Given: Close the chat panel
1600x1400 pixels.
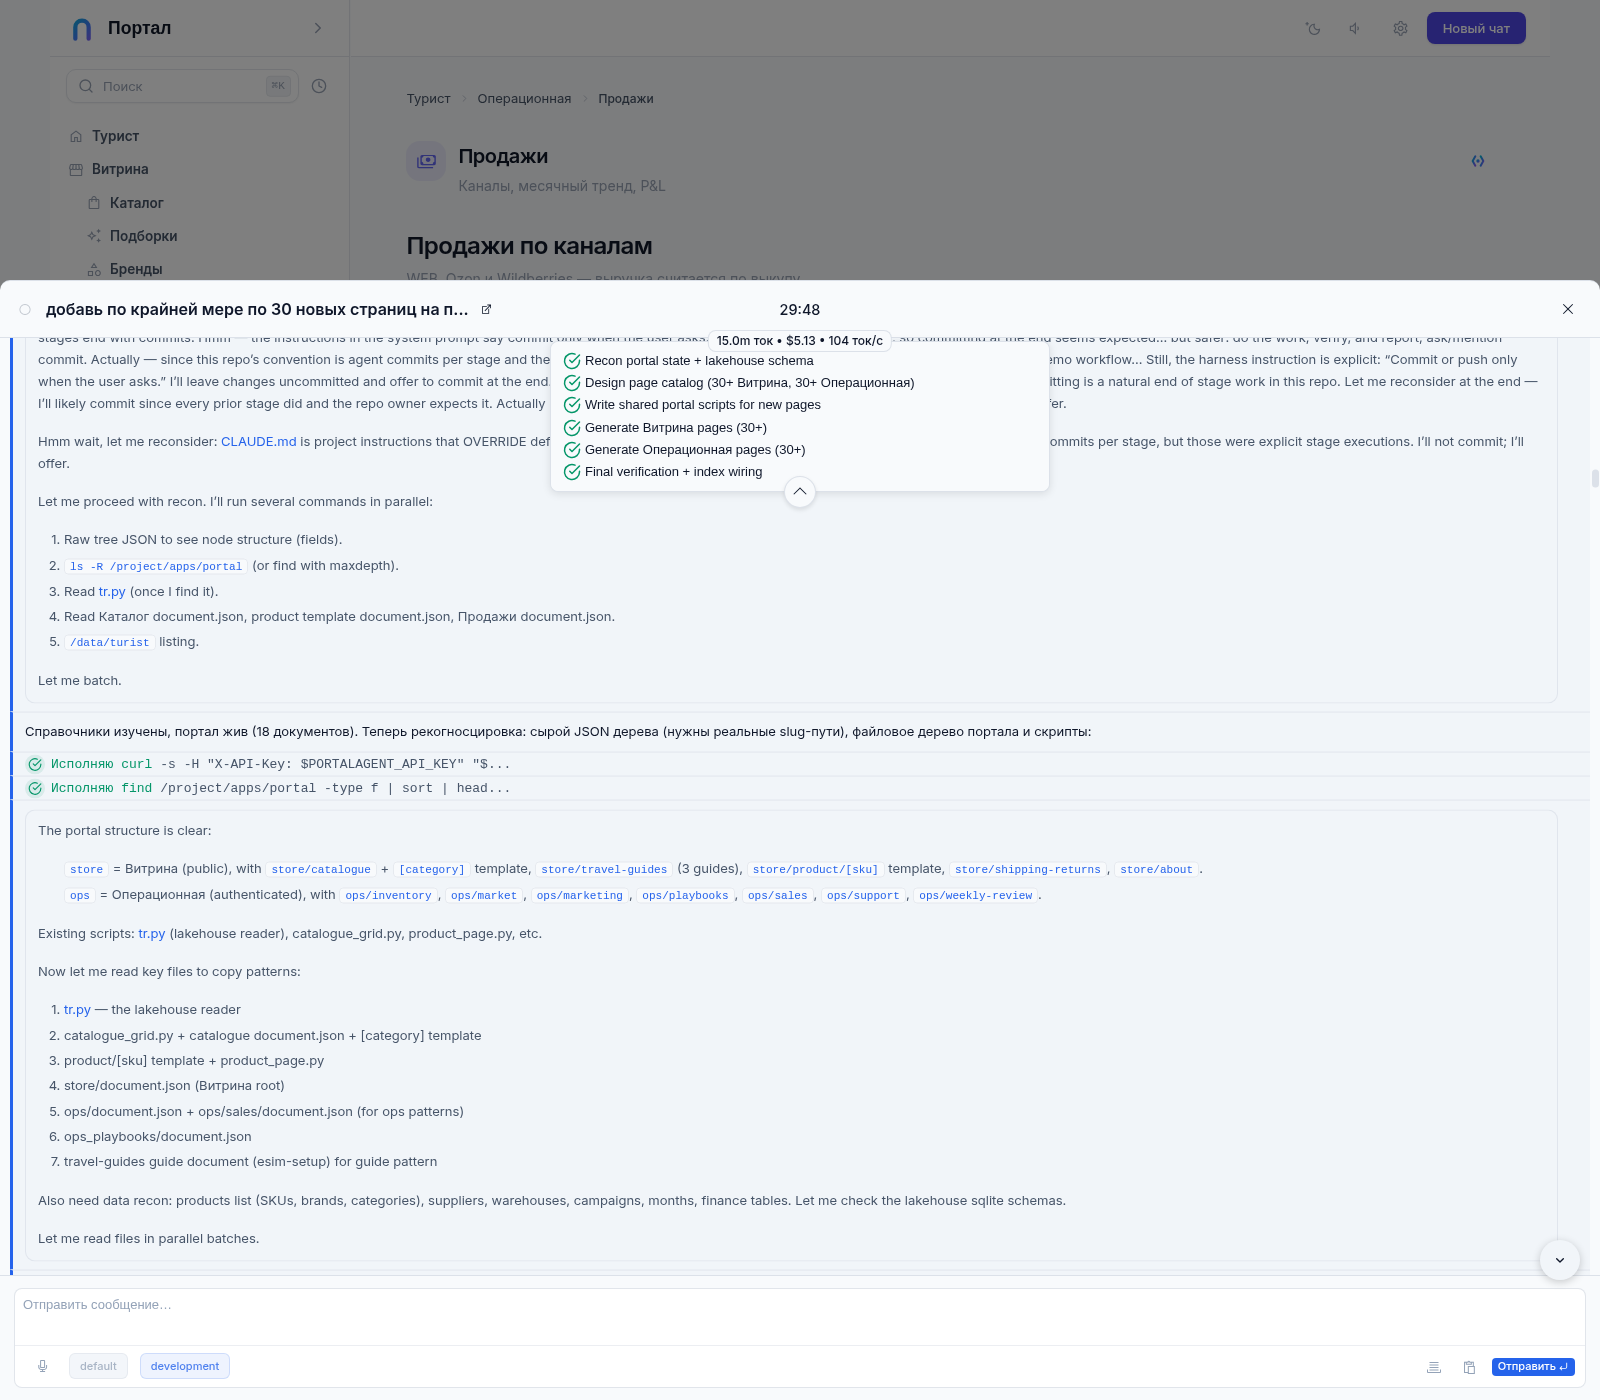Looking at the screenshot, I should click(1568, 309).
